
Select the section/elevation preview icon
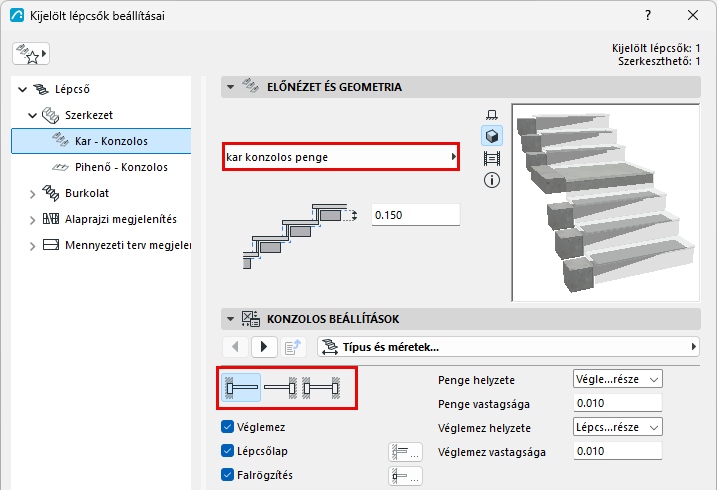(x=492, y=159)
